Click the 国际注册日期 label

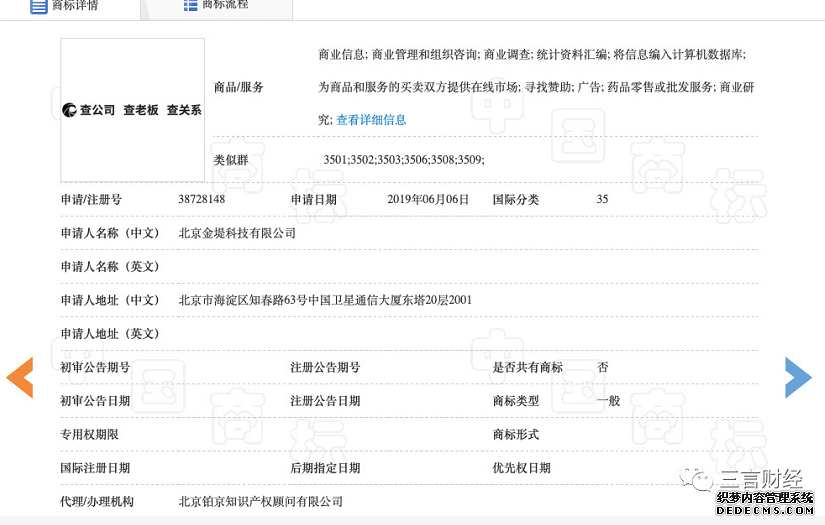[x=95, y=468]
